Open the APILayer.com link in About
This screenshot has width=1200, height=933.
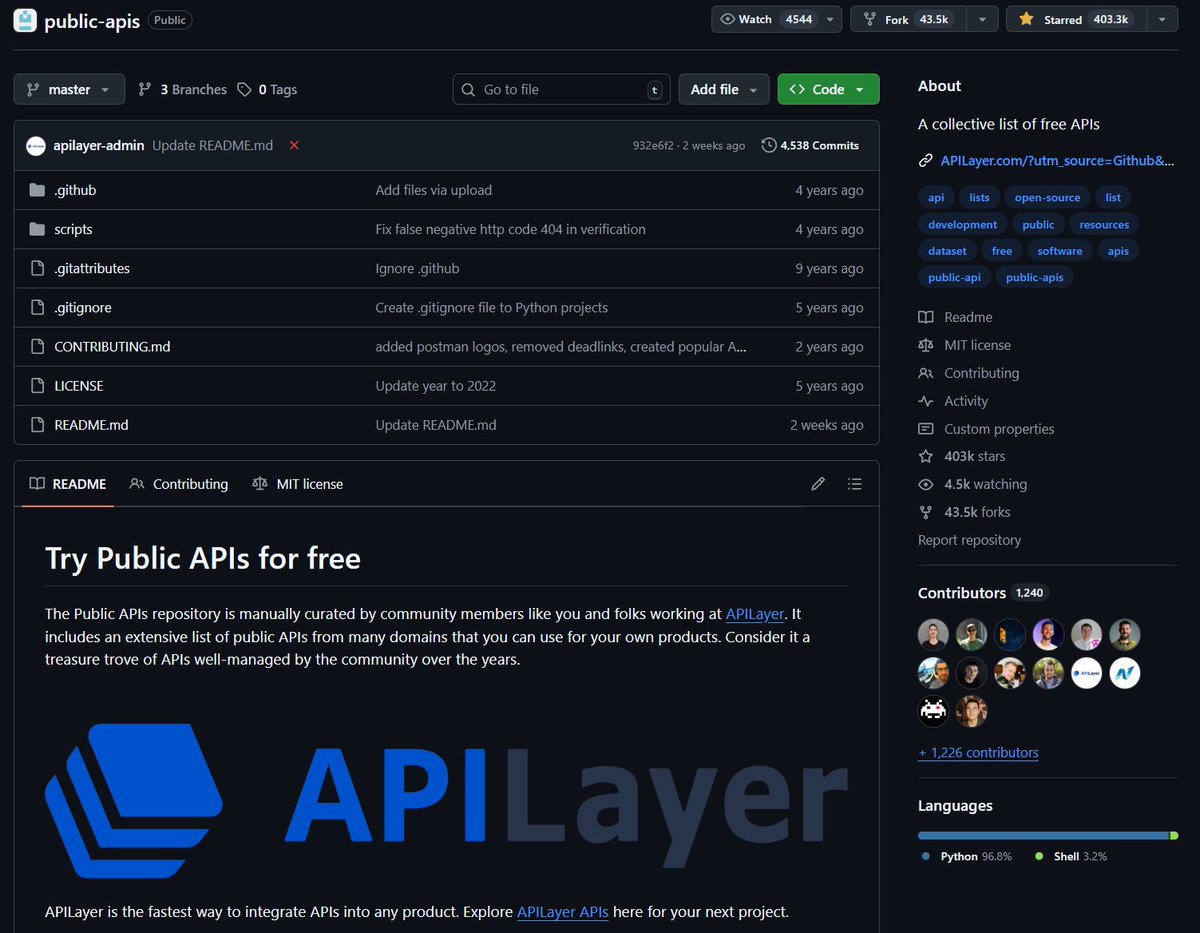pyautogui.click(x=1057, y=160)
